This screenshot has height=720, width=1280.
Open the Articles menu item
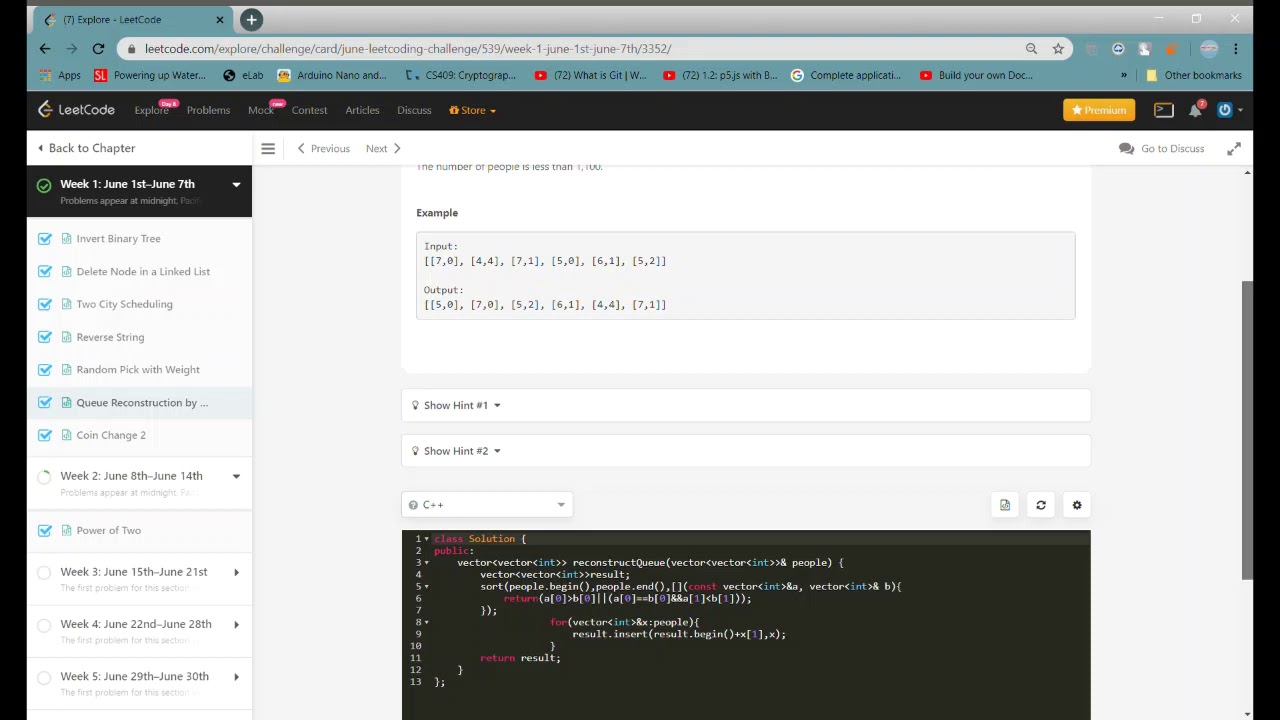362,110
